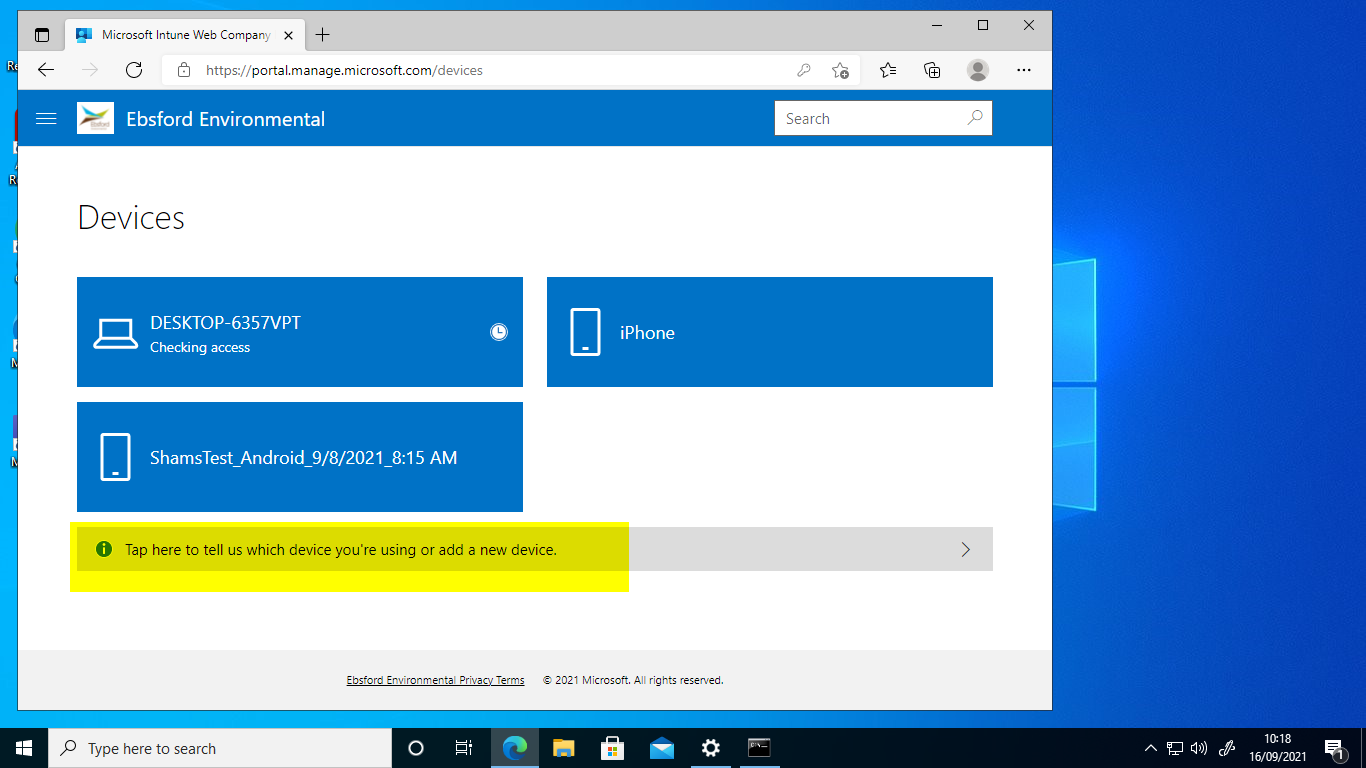Click the phone icon on iPhone tile

pos(586,332)
